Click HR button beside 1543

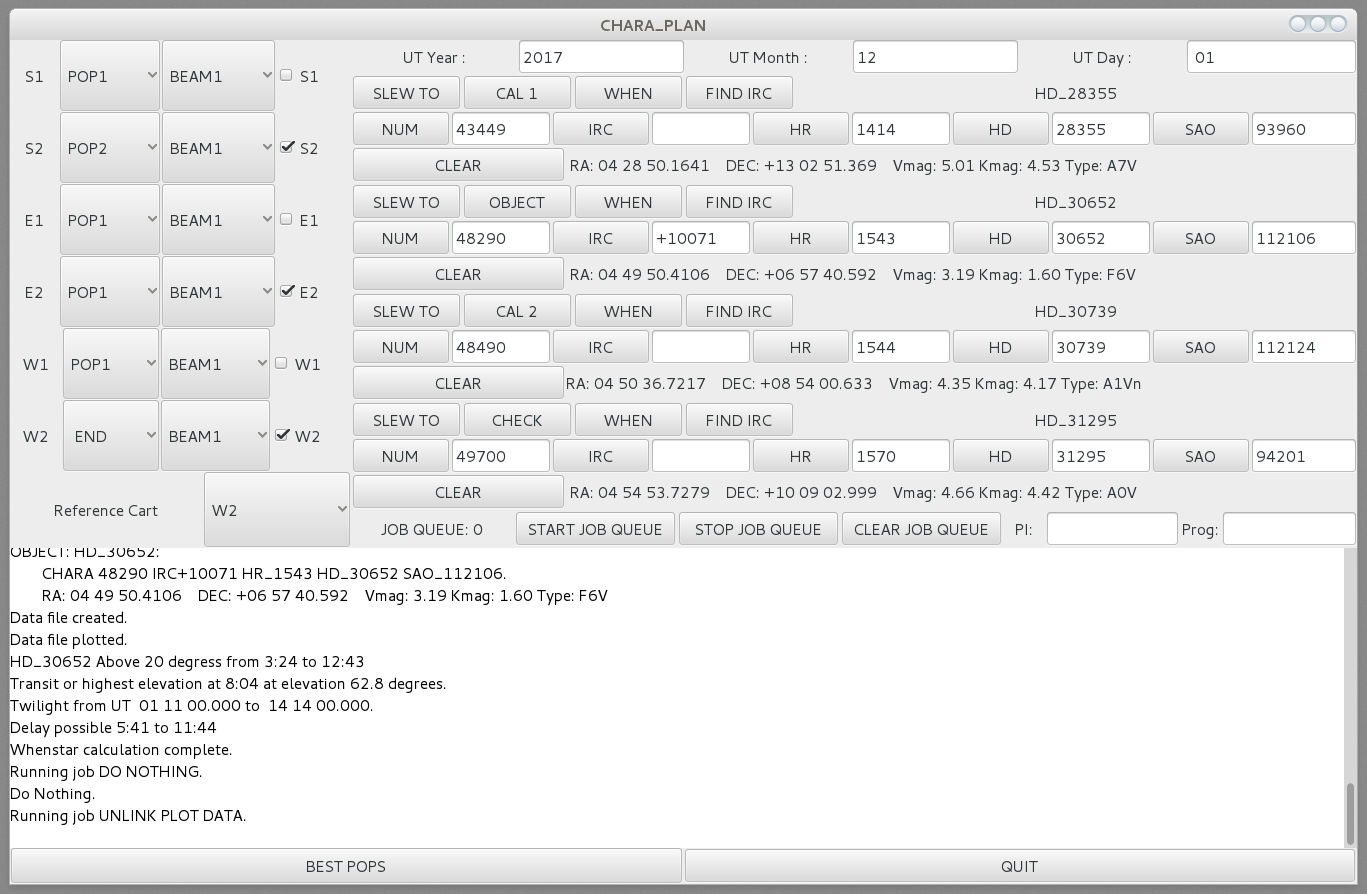(800, 238)
